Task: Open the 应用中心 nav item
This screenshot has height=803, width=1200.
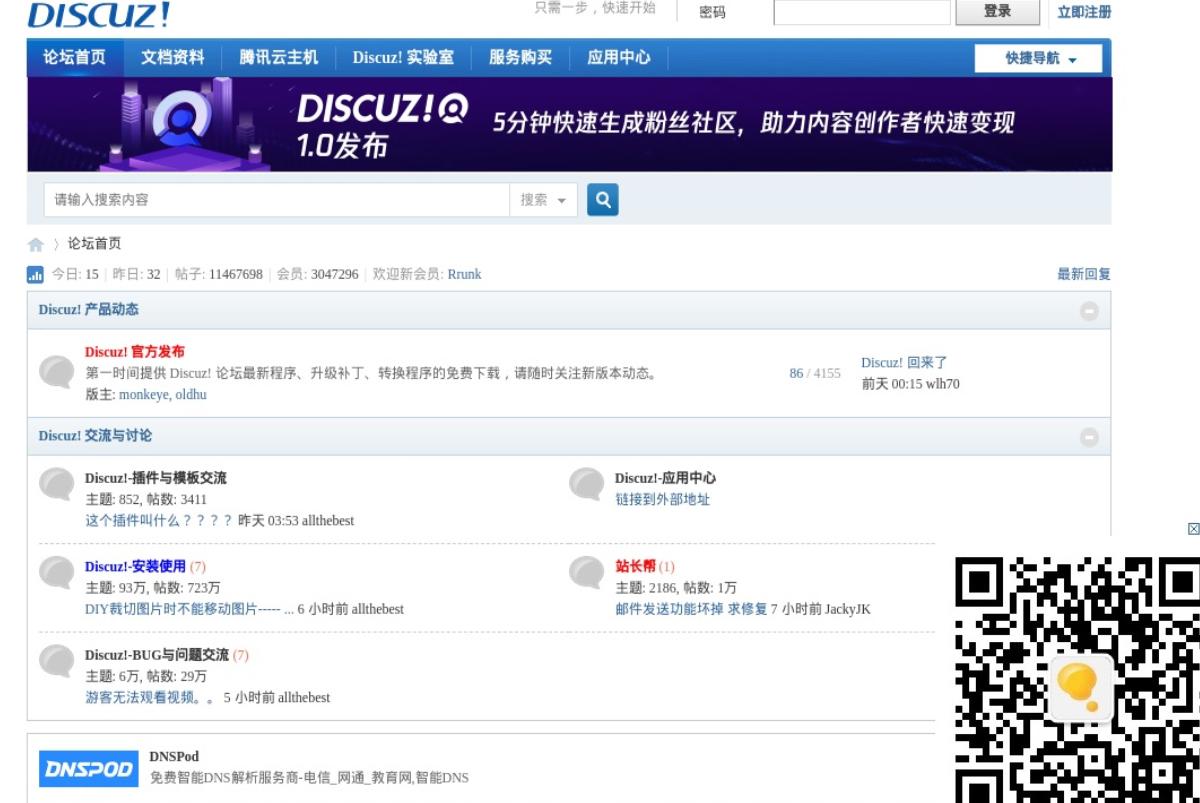Action: (618, 58)
